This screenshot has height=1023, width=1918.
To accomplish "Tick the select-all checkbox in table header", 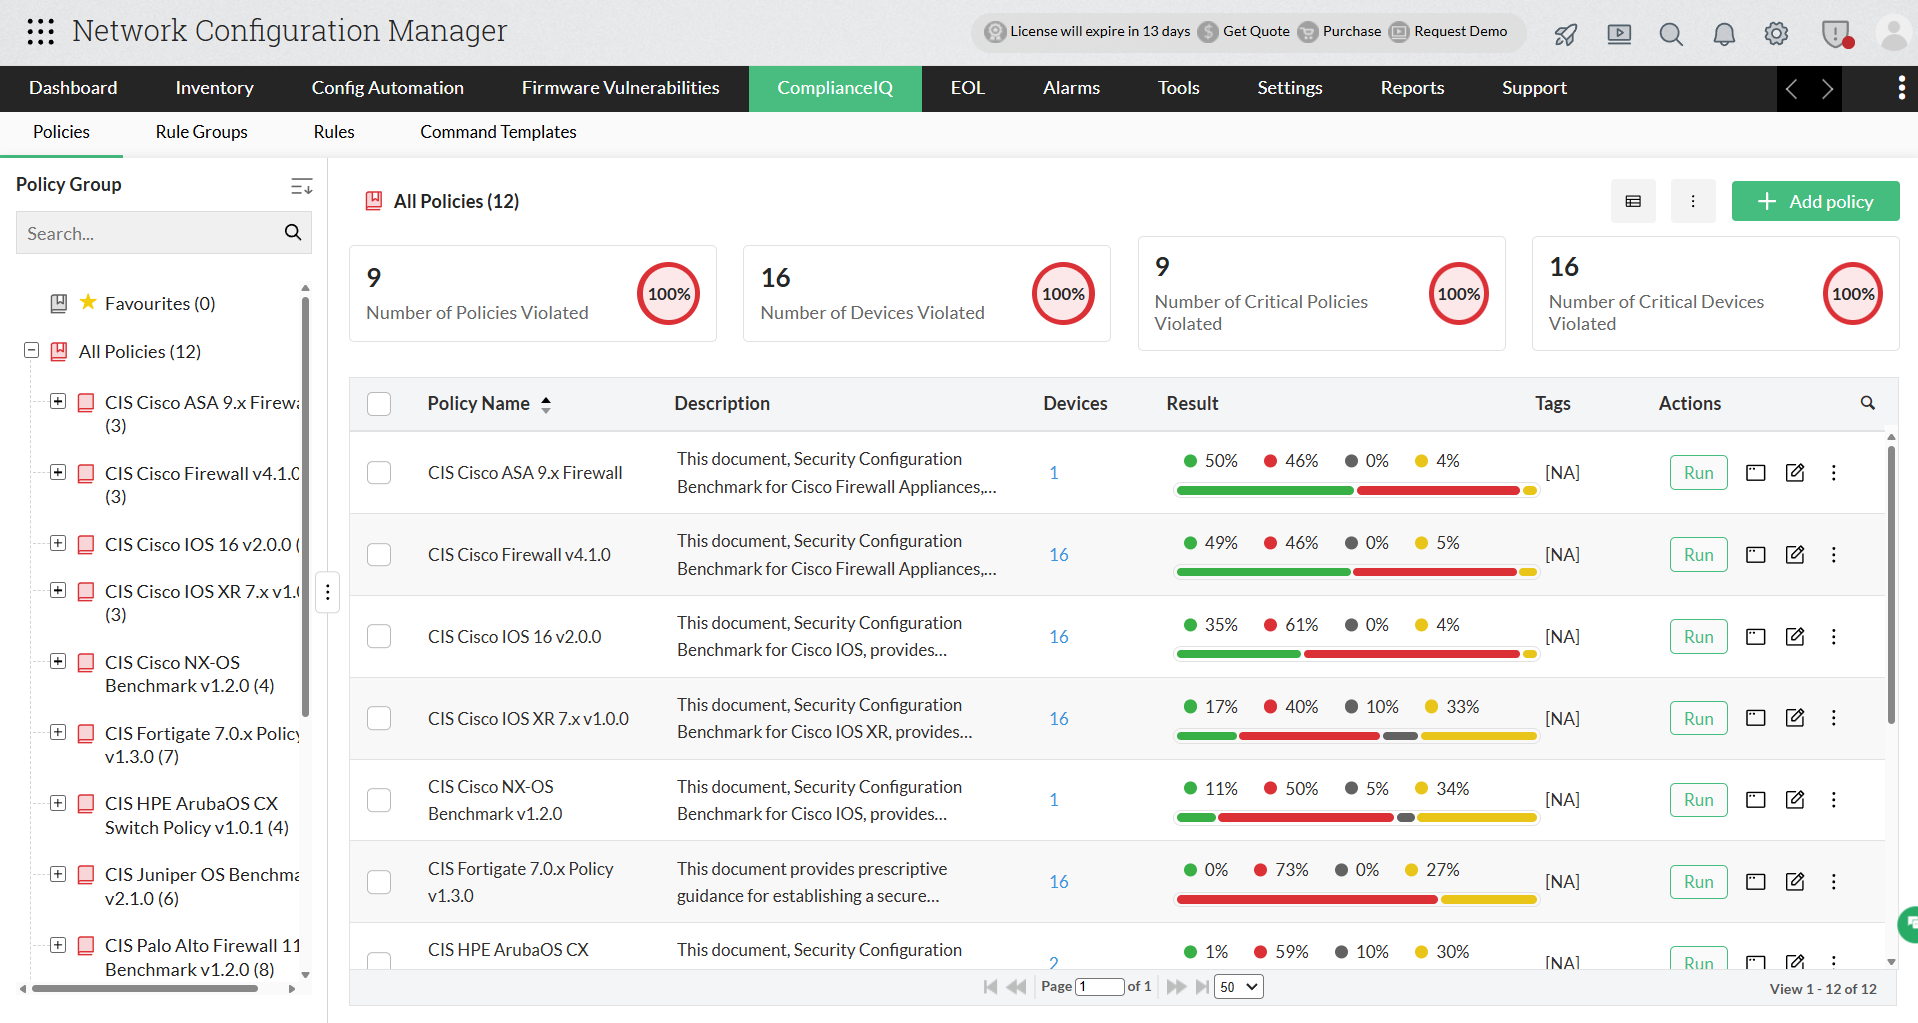I will click(x=379, y=404).
